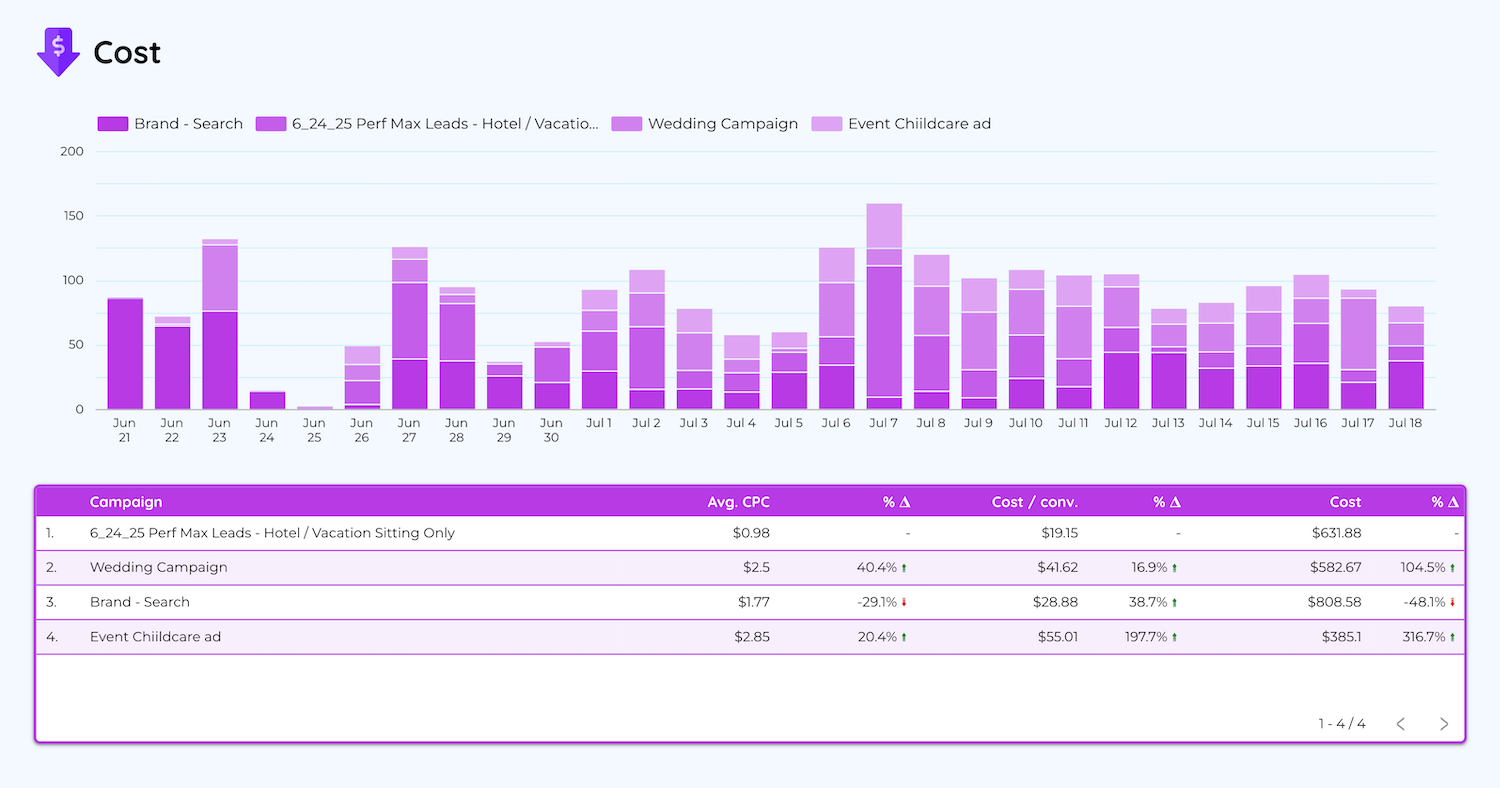Click the 197.7% change value
Image resolution: width=1500 pixels, height=788 pixels.
pos(1144,636)
